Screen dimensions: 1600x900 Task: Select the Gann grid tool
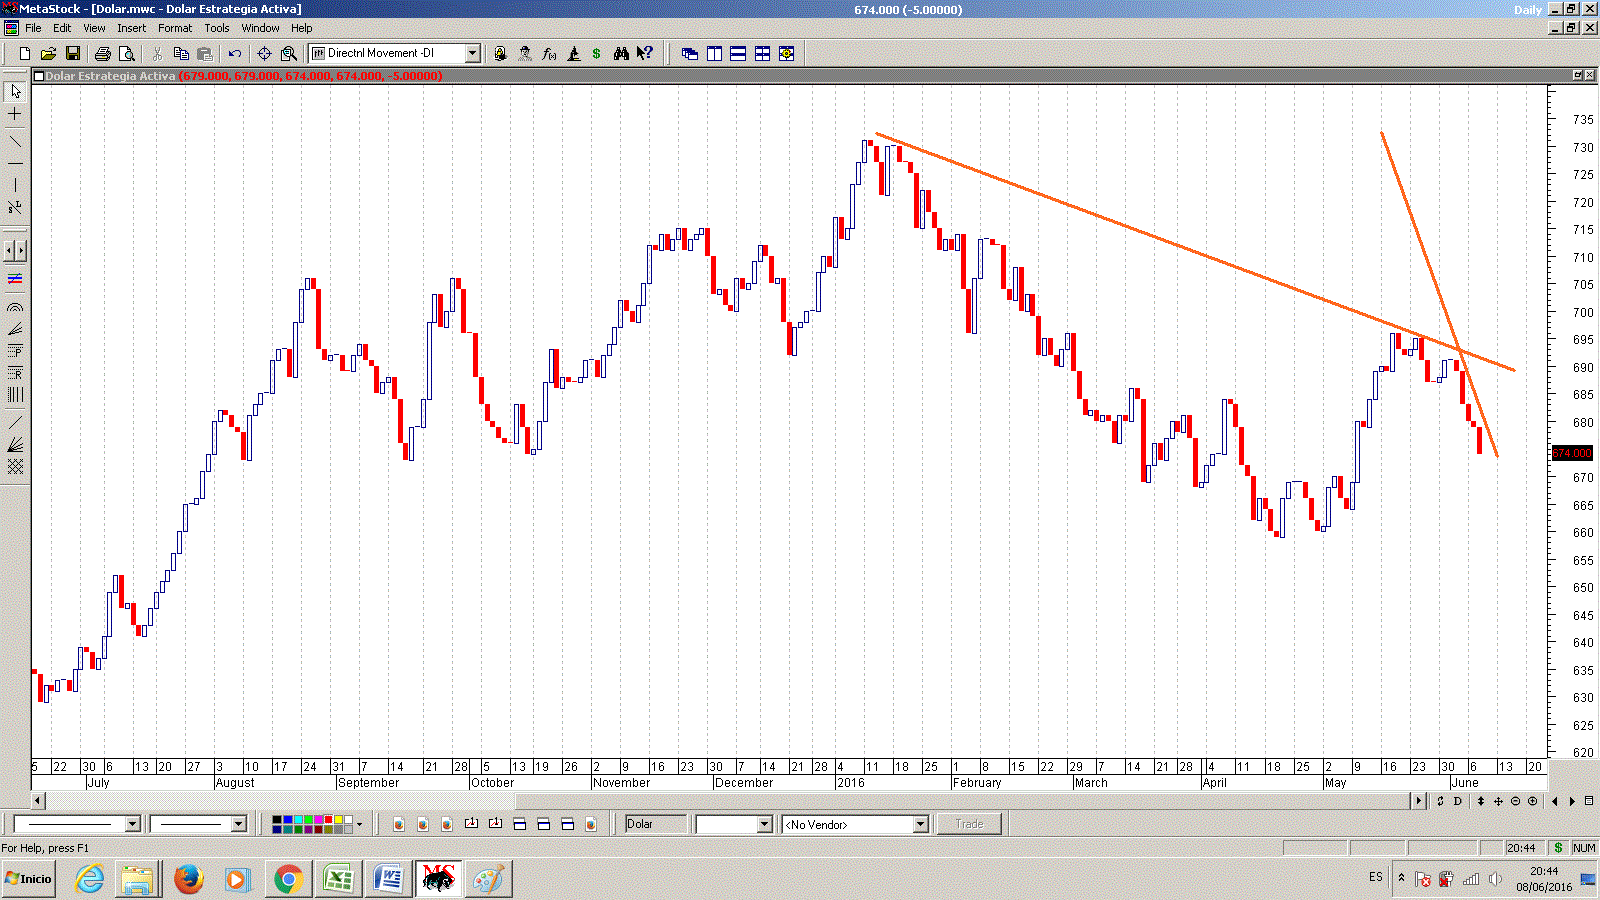click(15, 467)
